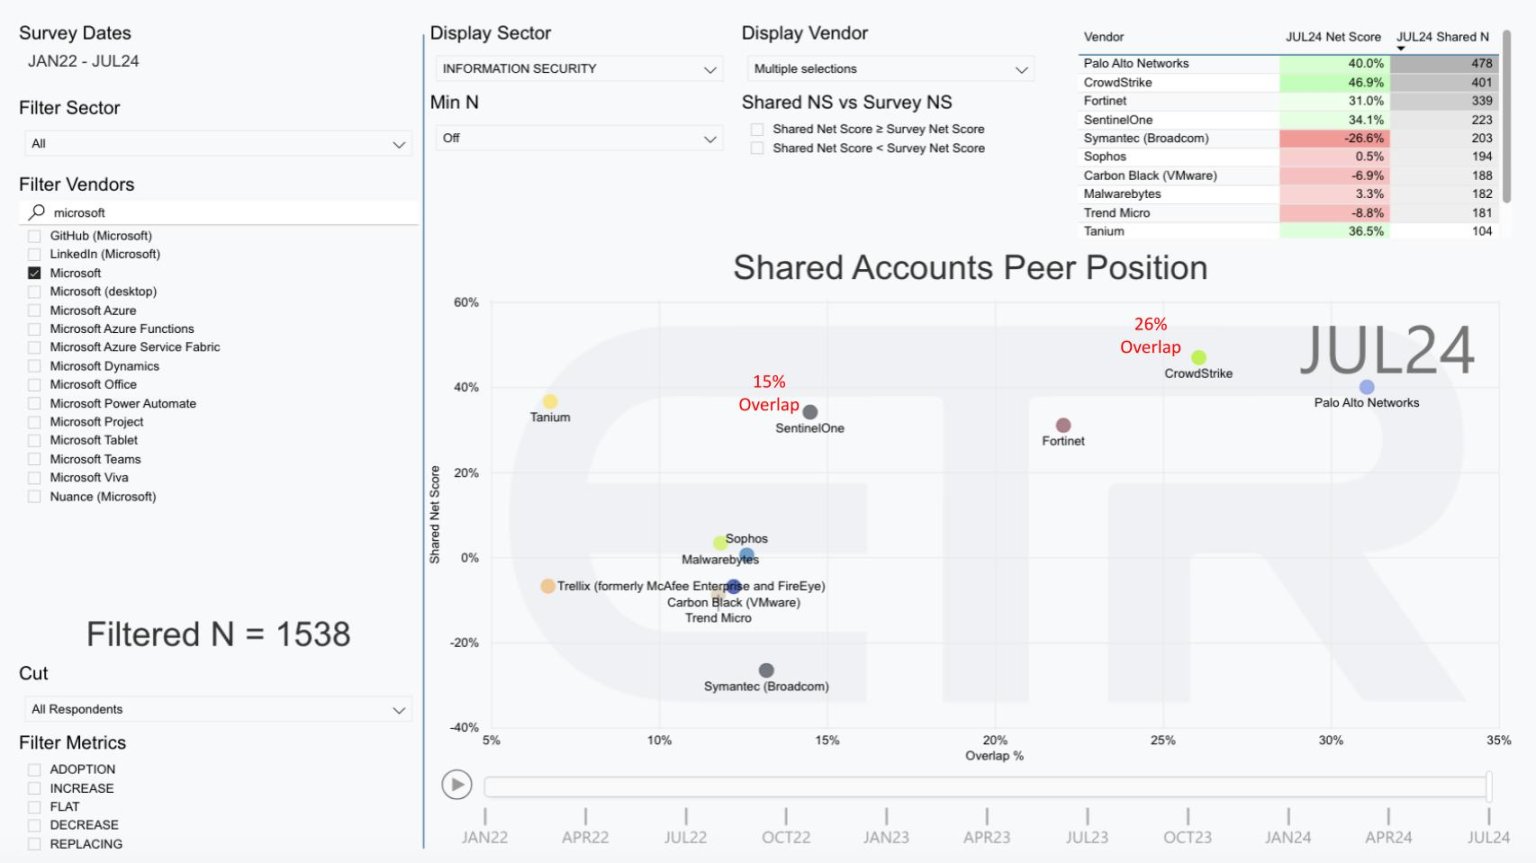Click the timeline slider handle at JUL24
Image resolution: width=1536 pixels, height=863 pixels.
tap(1489, 786)
